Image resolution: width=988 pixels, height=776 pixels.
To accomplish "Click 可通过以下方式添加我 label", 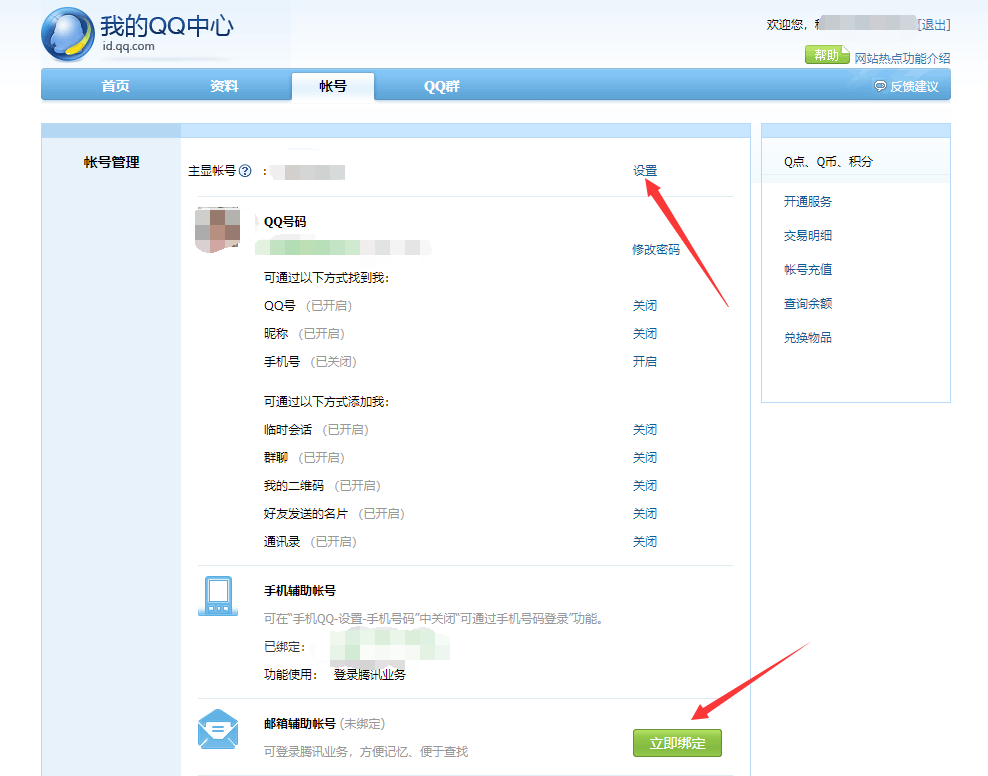I will point(326,402).
